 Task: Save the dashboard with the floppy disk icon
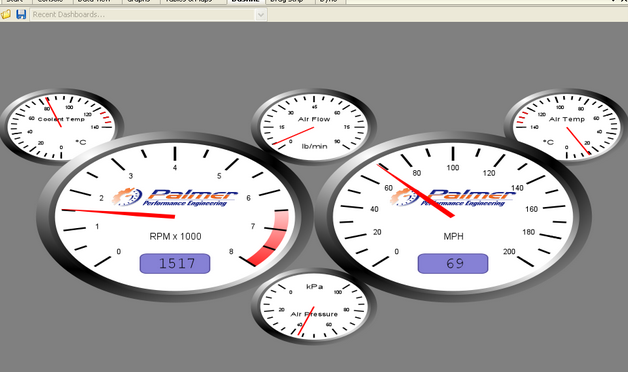click(21, 14)
